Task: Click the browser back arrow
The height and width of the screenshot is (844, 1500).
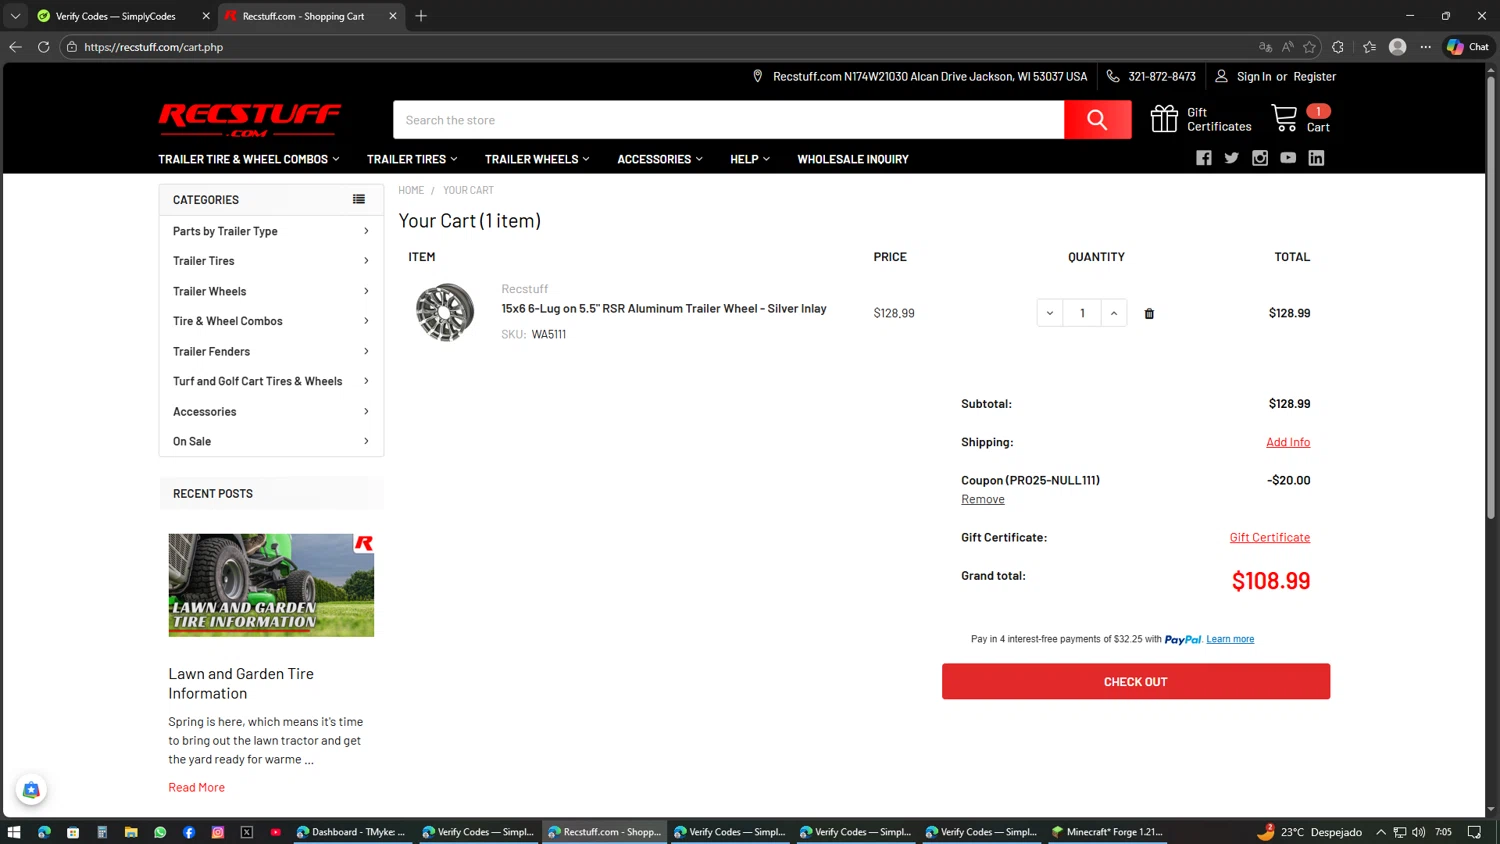Action: 15,47
